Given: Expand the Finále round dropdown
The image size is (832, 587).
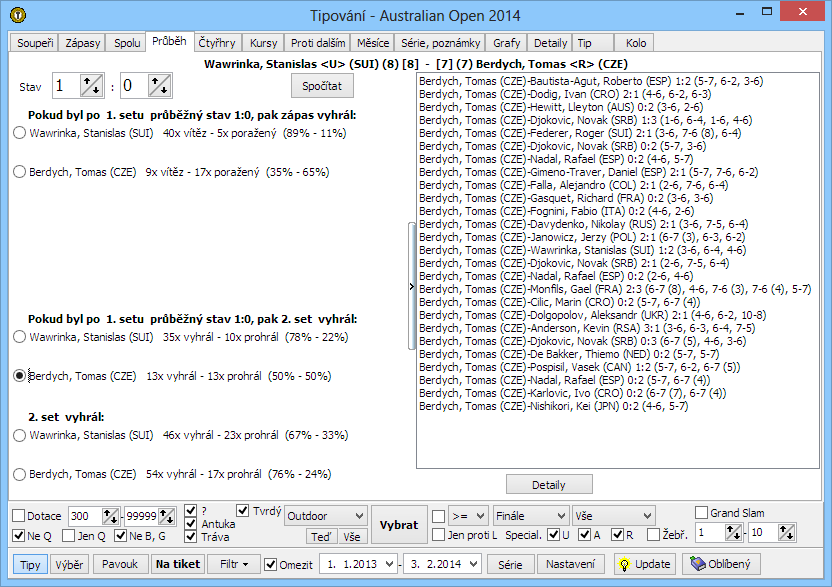Looking at the screenshot, I should (531, 516).
